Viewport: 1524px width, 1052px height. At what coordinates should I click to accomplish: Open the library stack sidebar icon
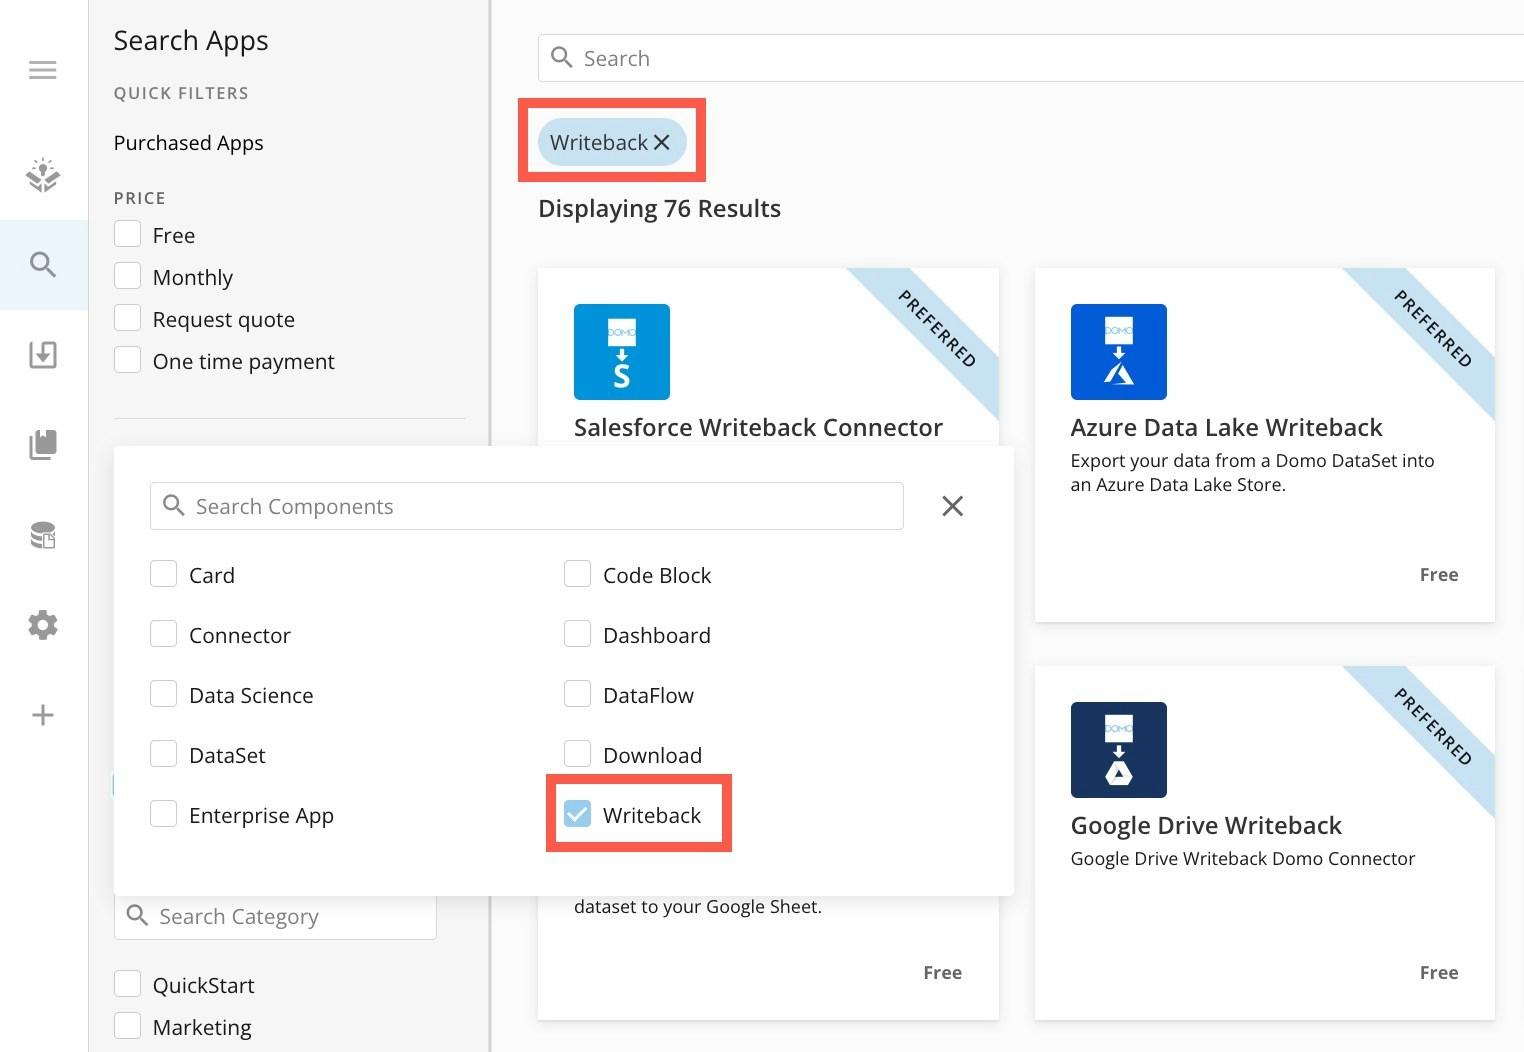43,445
